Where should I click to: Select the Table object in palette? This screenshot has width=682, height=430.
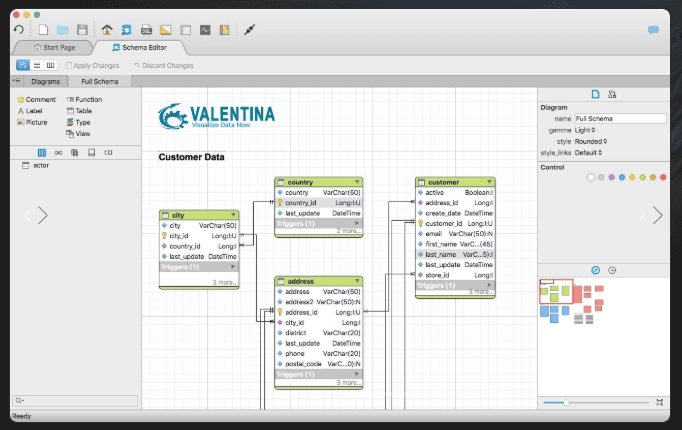79,111
